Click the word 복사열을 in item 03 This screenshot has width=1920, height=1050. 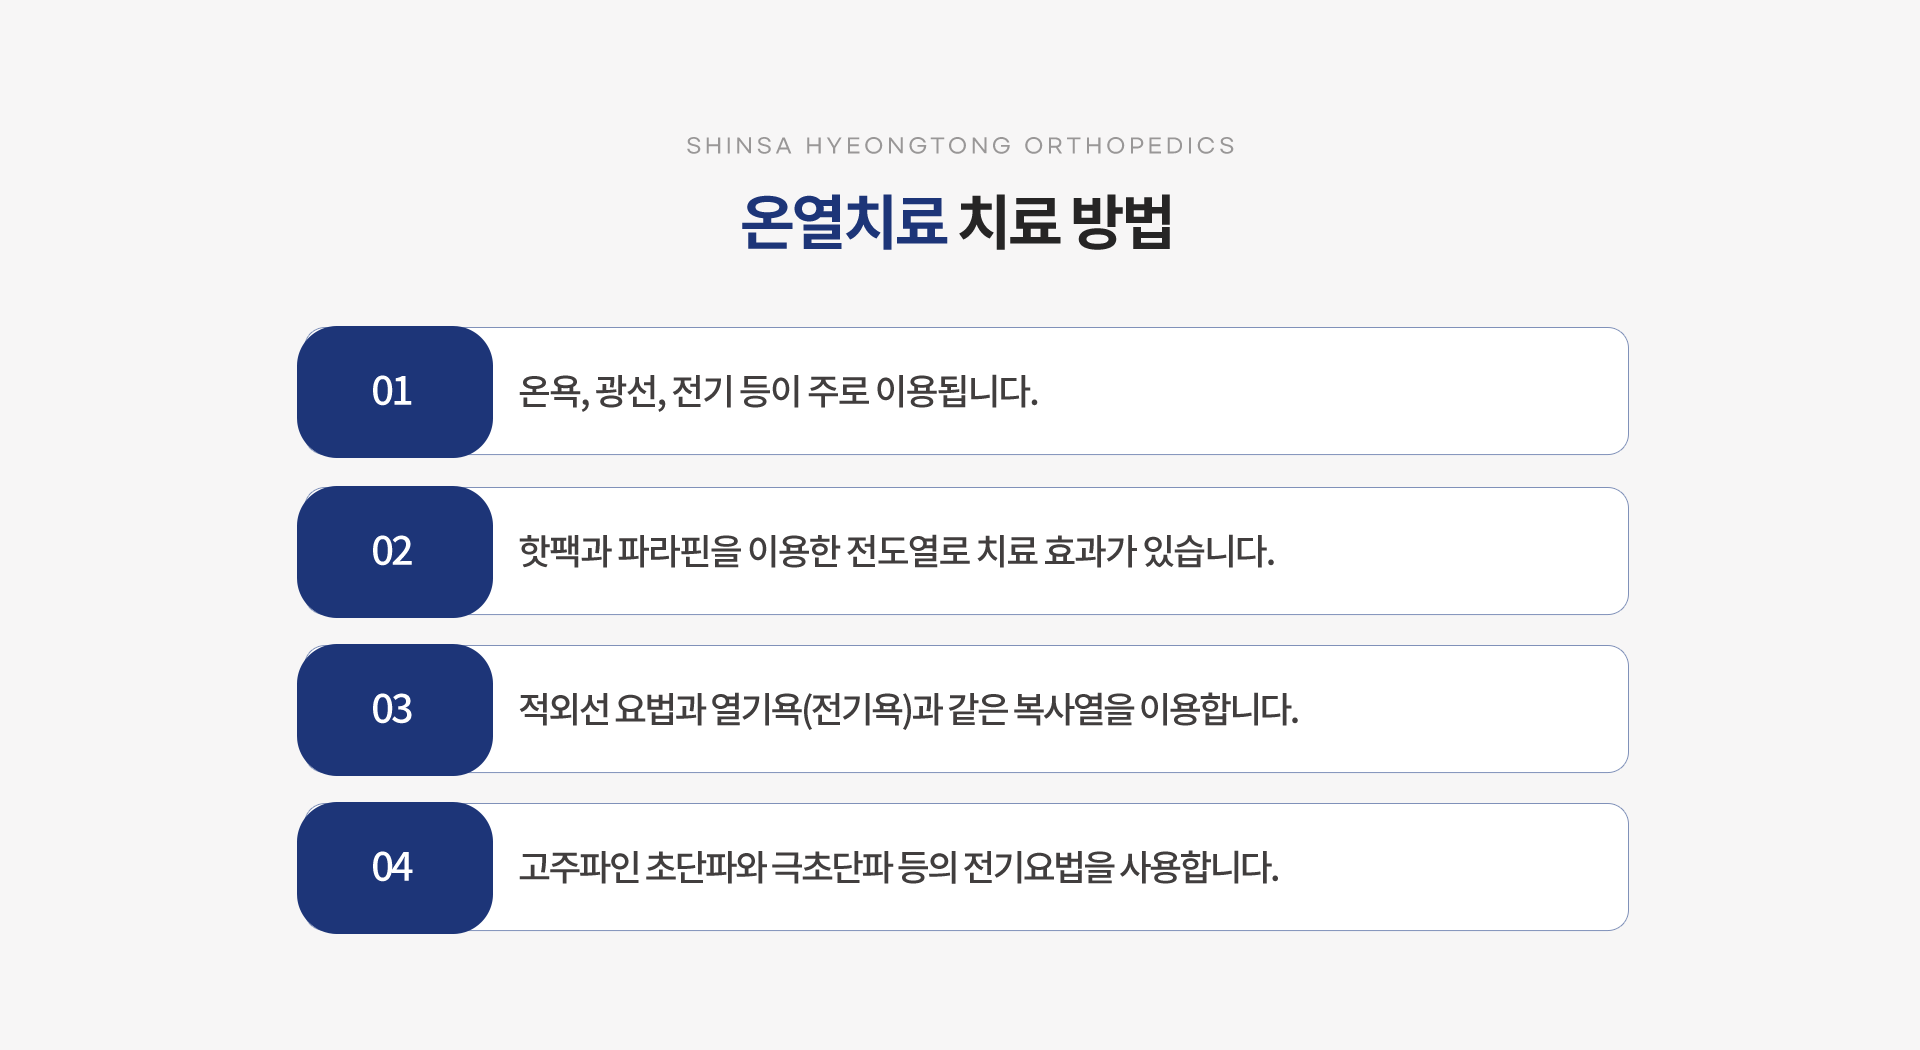(x=1074, y=709)
